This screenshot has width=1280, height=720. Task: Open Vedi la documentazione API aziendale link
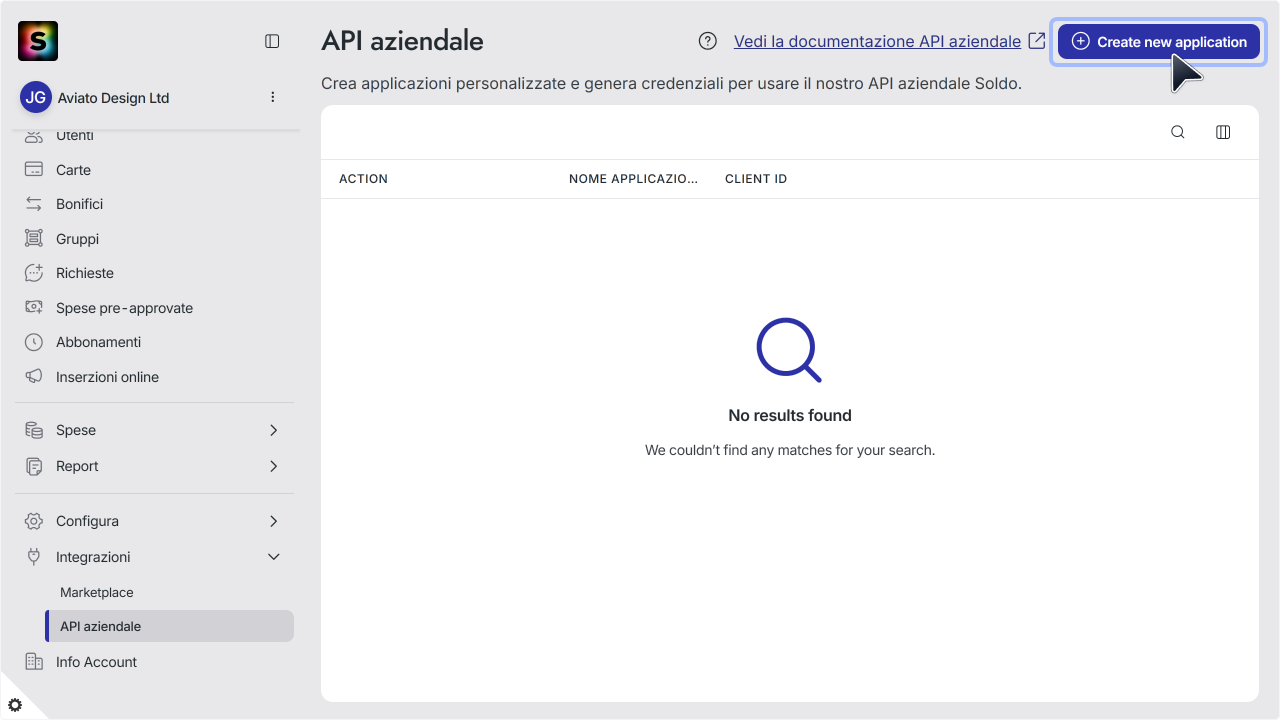[x=877, y=41]
